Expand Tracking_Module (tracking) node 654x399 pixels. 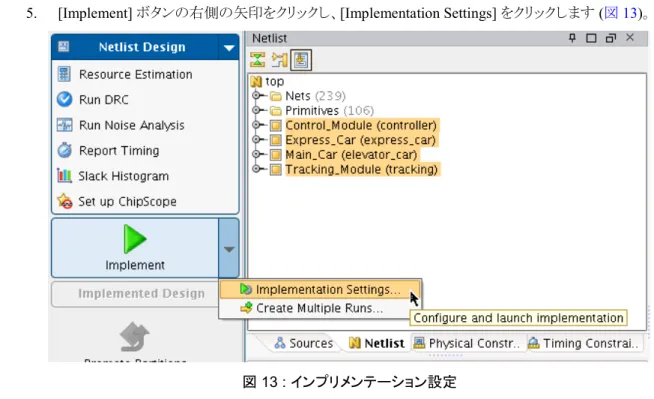[x=256, y=169]
